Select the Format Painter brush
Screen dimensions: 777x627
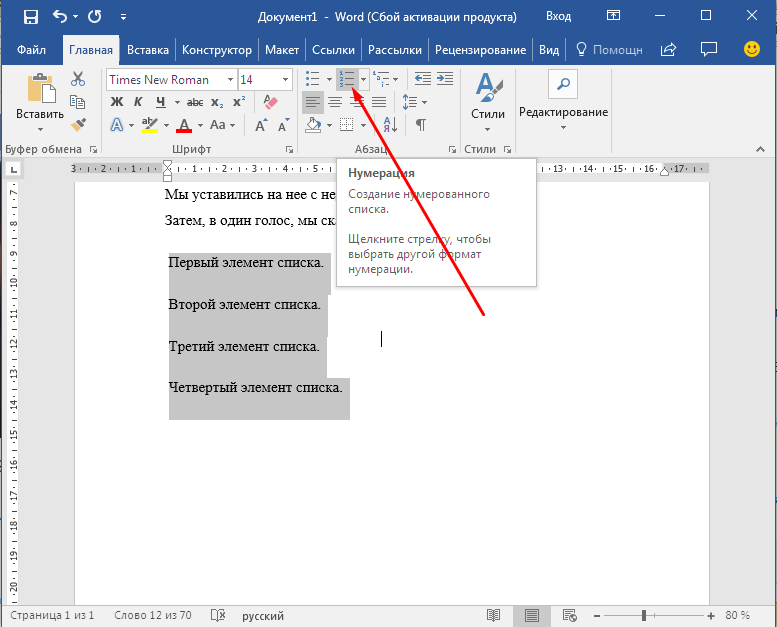(78, 124)
